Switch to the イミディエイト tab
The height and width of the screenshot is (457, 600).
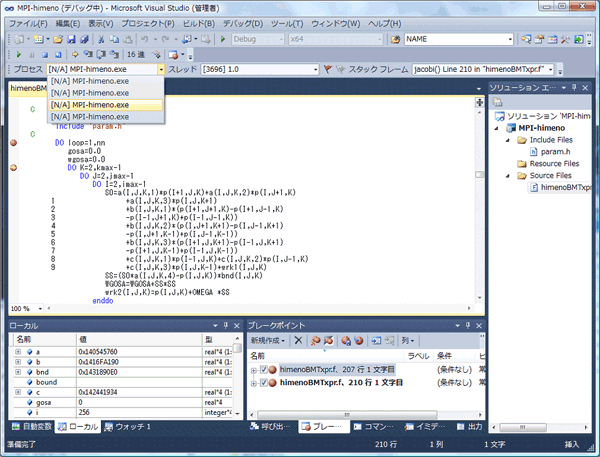(425, 427)
